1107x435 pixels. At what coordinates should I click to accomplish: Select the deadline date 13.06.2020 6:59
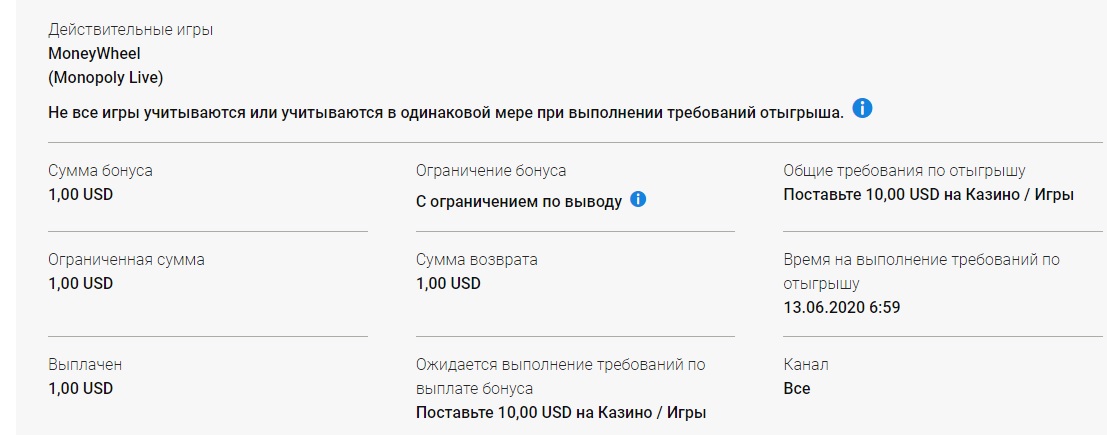pyautogui.click(x=841, y=307)
